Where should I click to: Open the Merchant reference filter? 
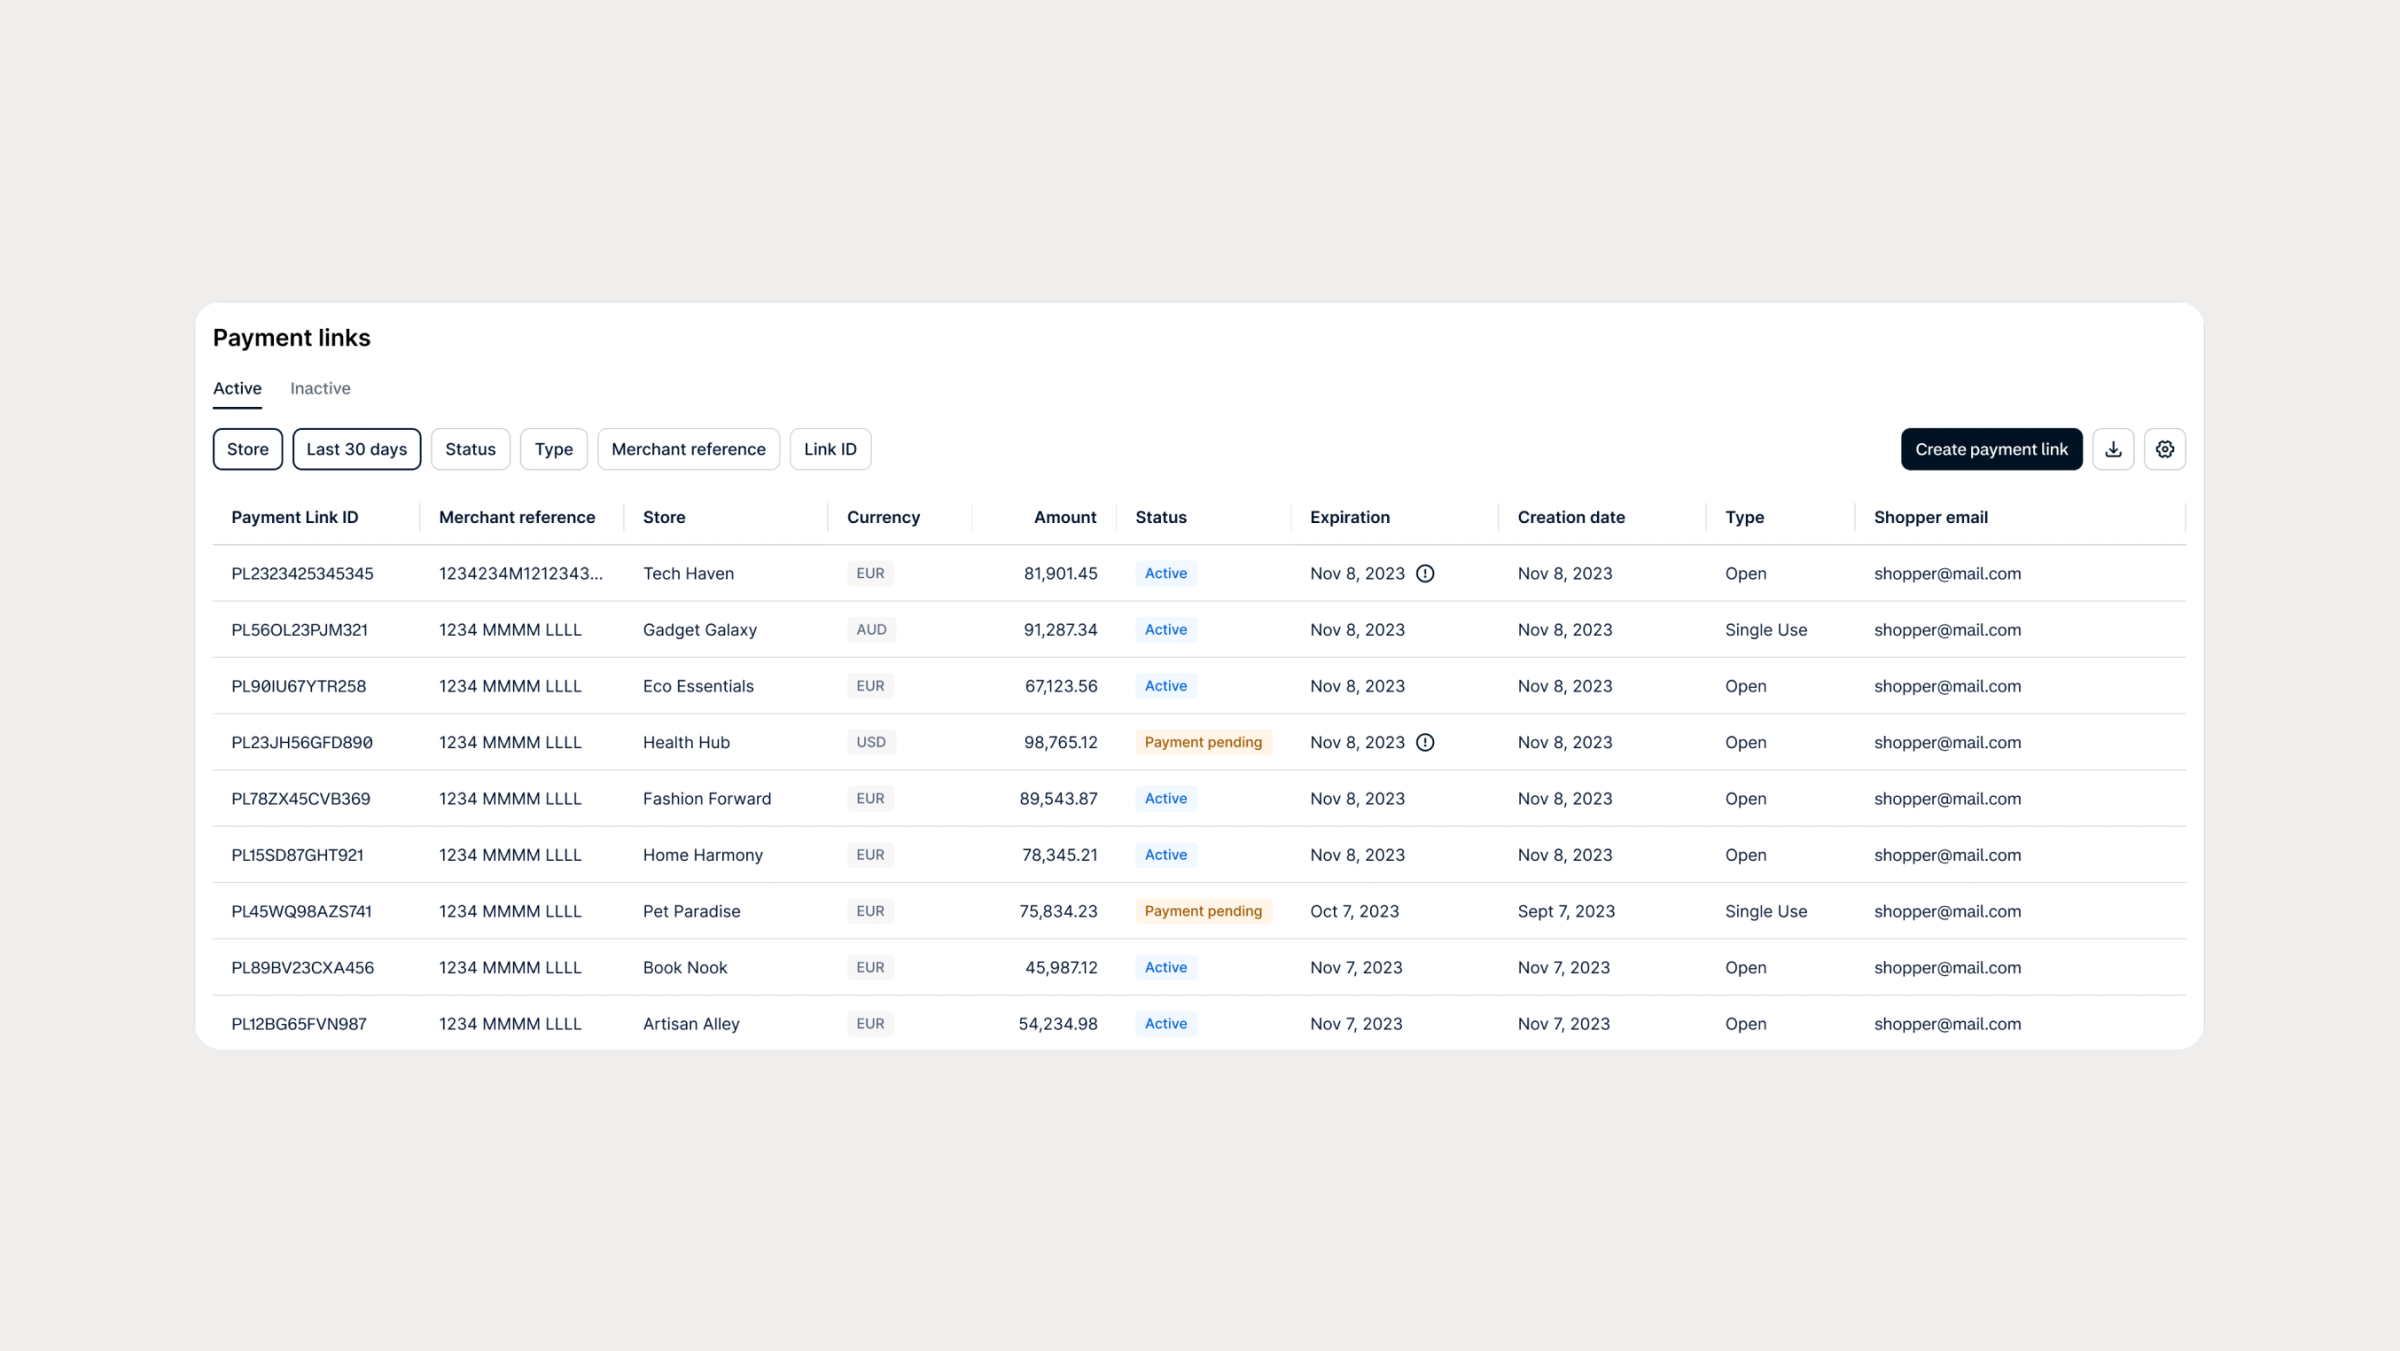point(688,449)
